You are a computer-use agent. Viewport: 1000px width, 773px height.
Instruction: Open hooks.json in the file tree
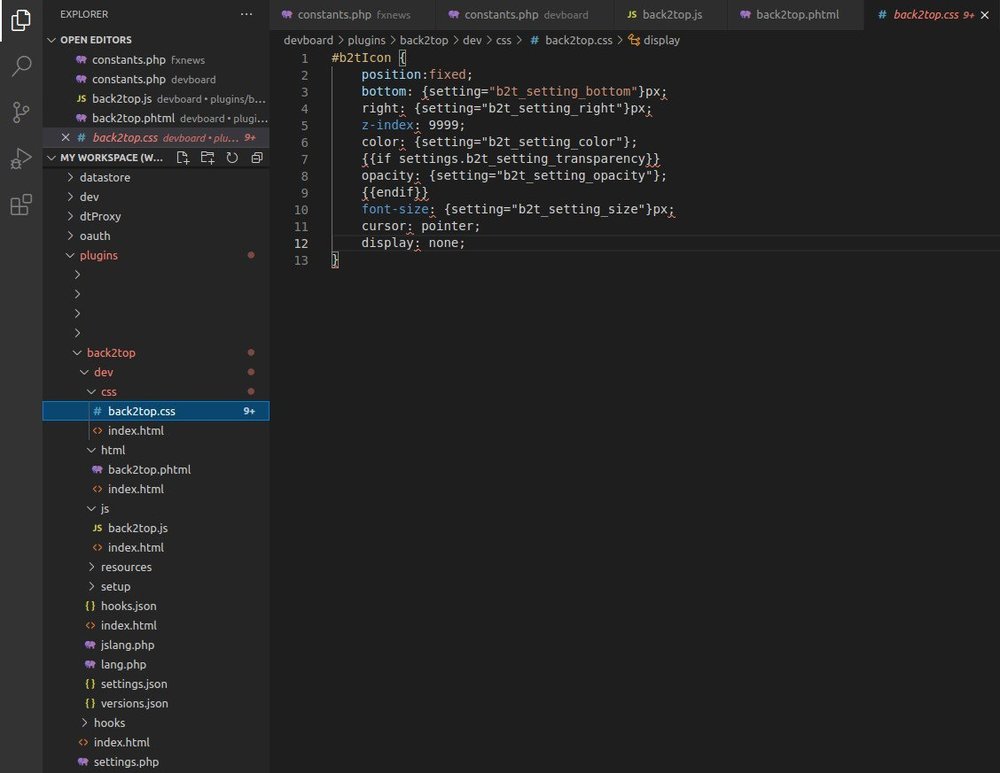(x=128, y=606)
